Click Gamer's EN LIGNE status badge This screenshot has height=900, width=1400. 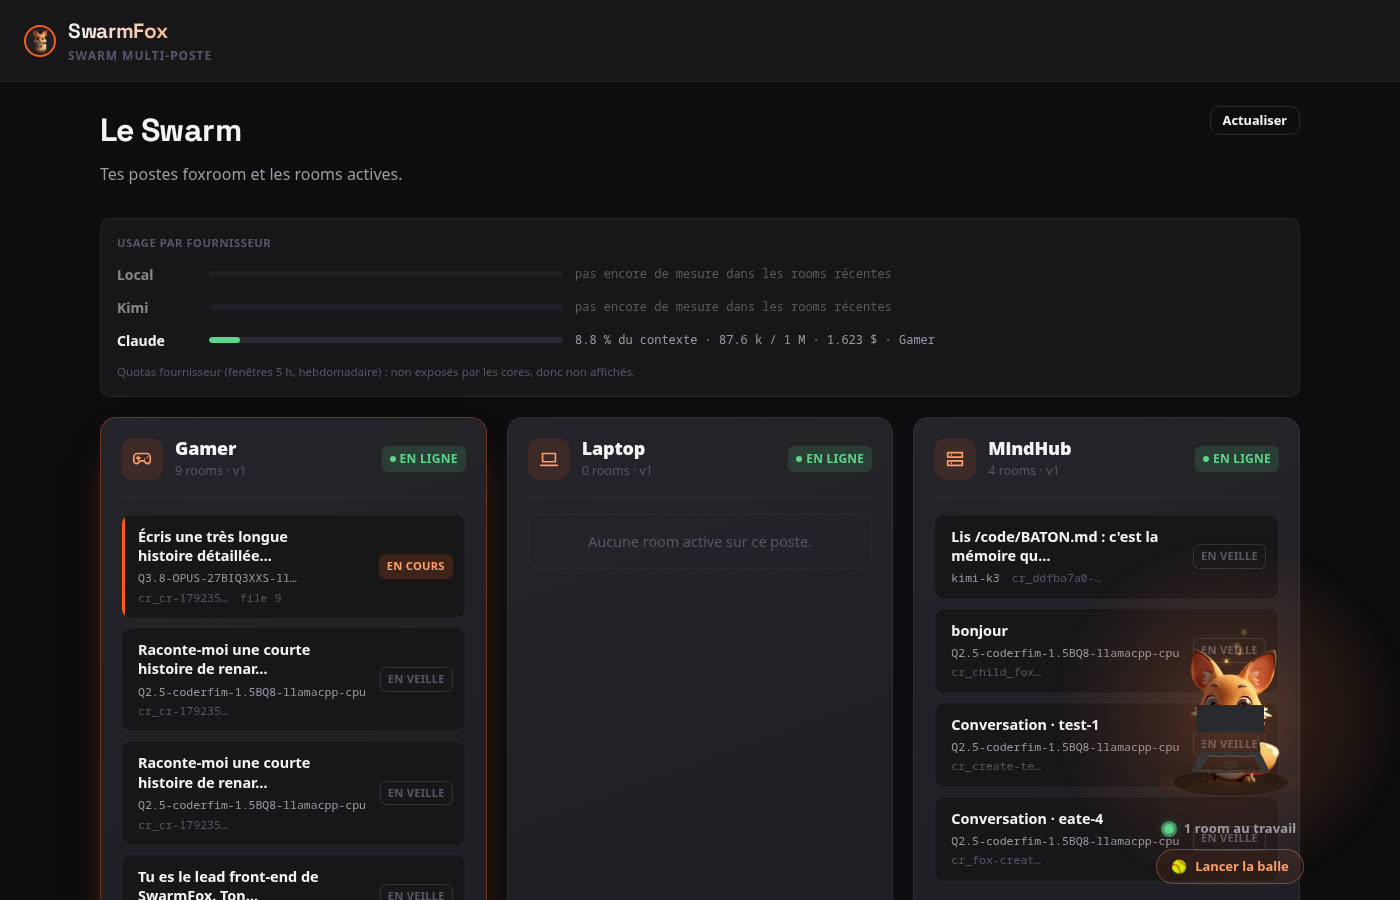(x=424, y=459)
